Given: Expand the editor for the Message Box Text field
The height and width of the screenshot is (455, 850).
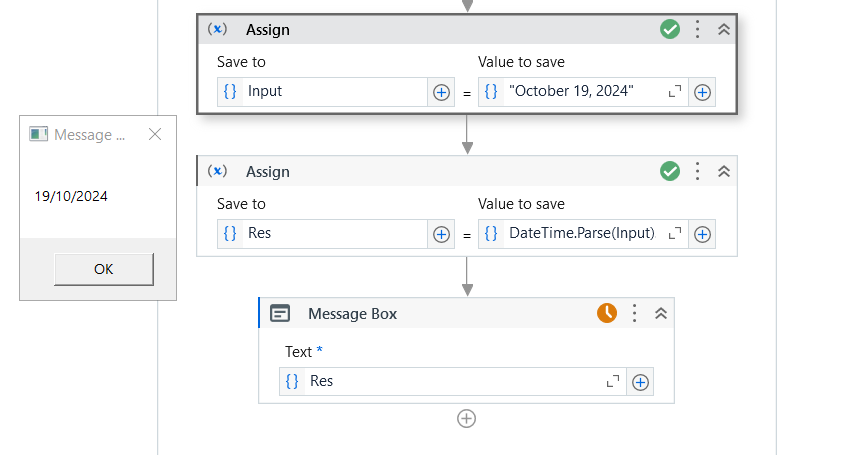Looking at the screenshot, I should [613, 381].
